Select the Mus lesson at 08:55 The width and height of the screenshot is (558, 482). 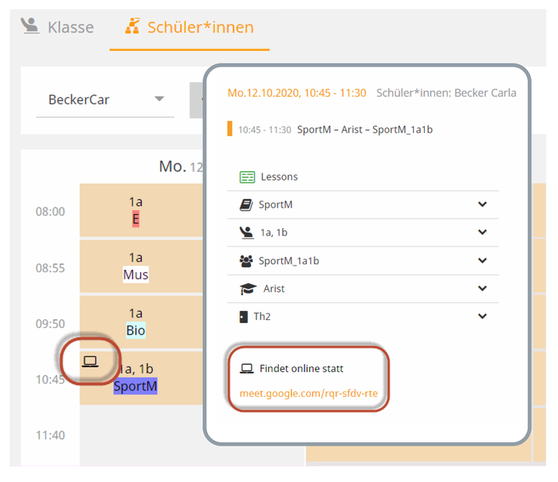136,274
